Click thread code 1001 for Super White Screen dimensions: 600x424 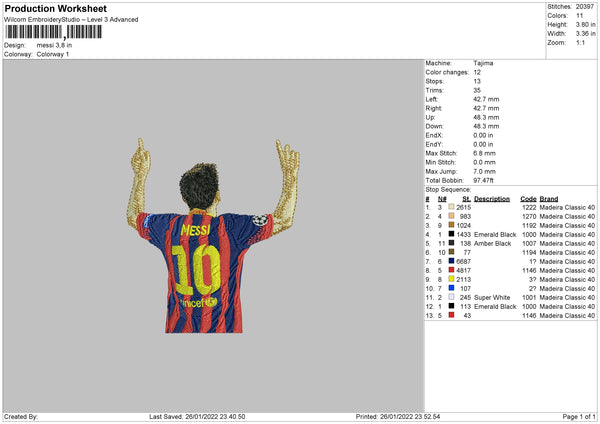coord(529,297)
